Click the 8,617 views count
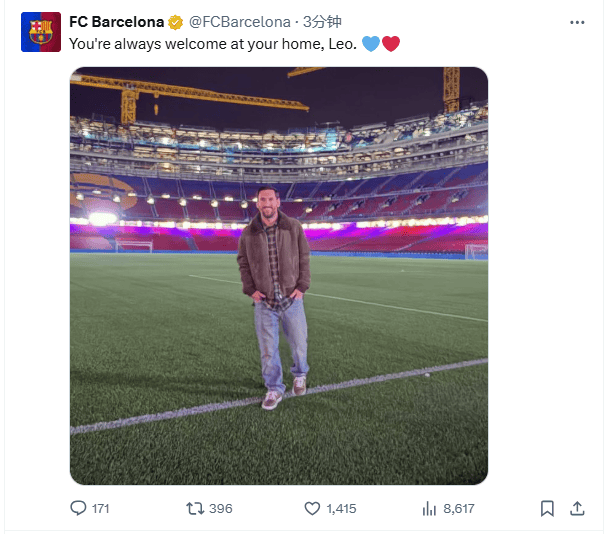The image size is (604, 534). click(459, 508)
